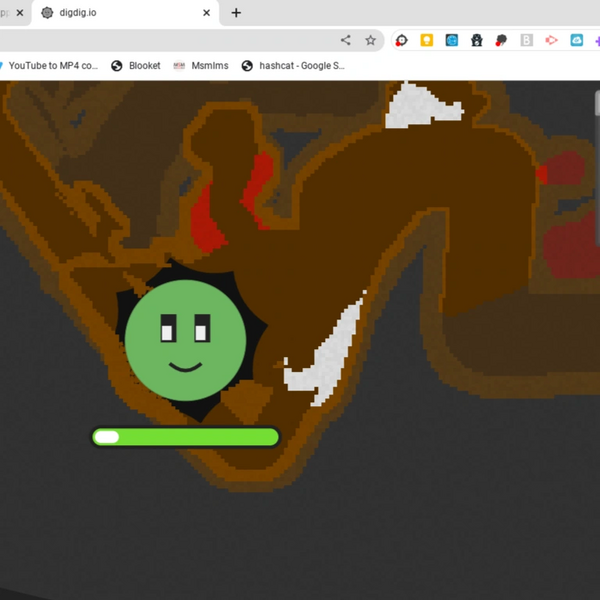The height and width of the screenshot is (600, 600).
Task: Open the YouTube to MP4 bookmark
Action: (x=50, y=66)
